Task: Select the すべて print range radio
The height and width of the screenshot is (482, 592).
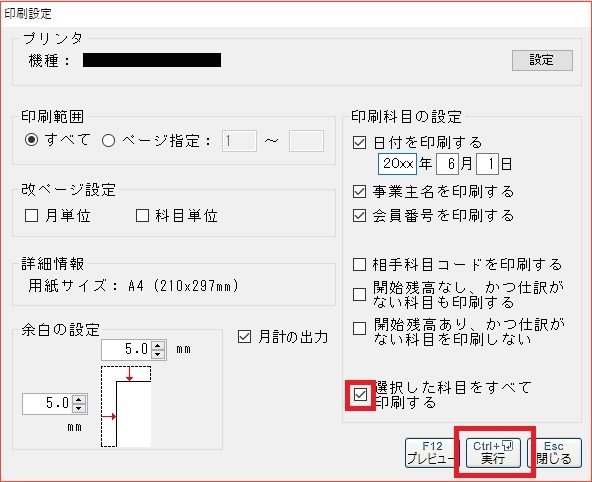Action: coord(31,140)
